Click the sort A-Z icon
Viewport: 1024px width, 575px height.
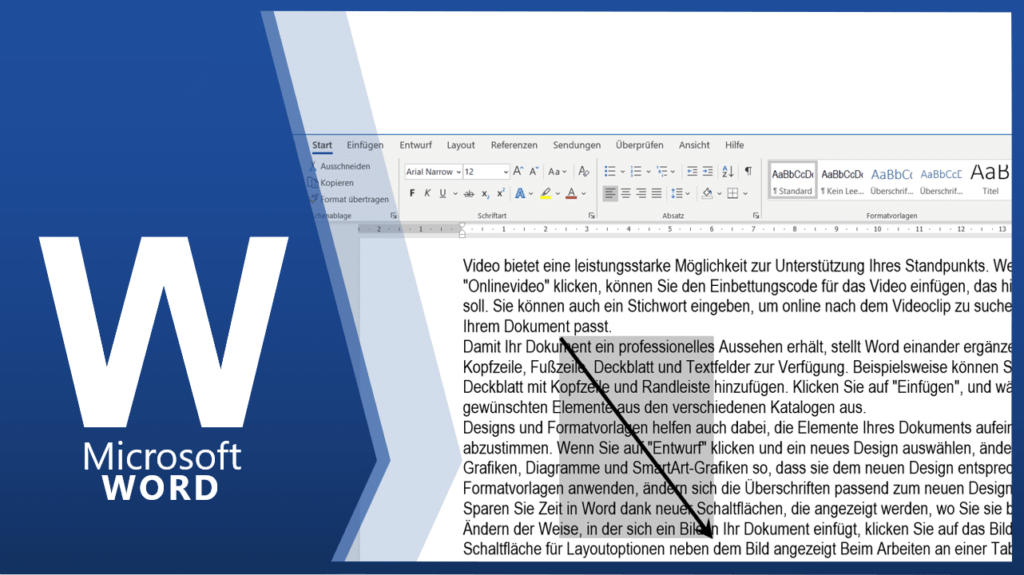tap(727, 171)
